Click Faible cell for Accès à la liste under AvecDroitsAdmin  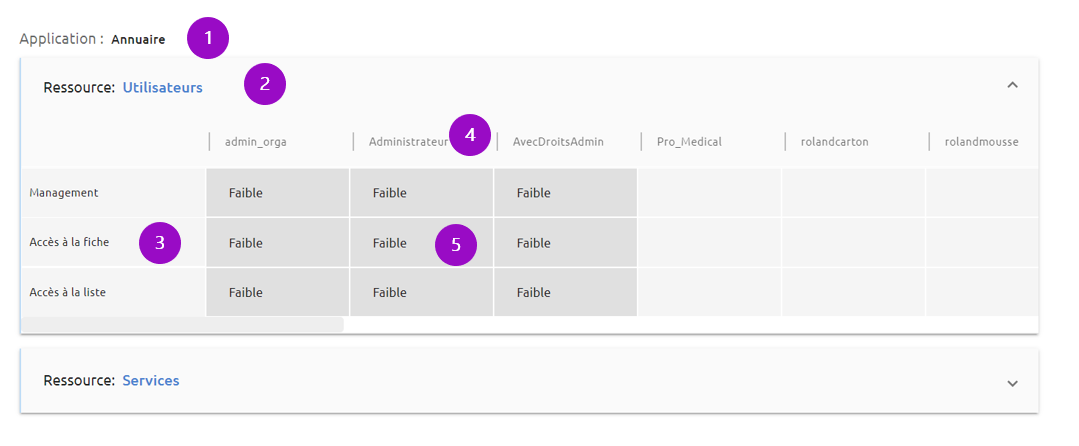(x=565, y=293)
